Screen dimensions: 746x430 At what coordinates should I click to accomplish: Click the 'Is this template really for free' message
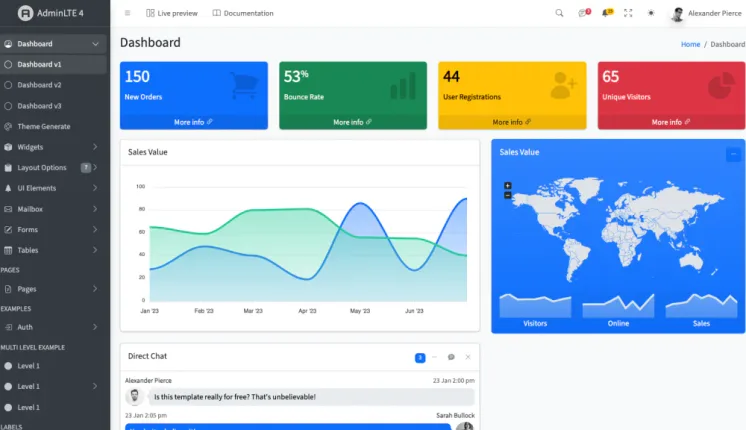[312, 397]
